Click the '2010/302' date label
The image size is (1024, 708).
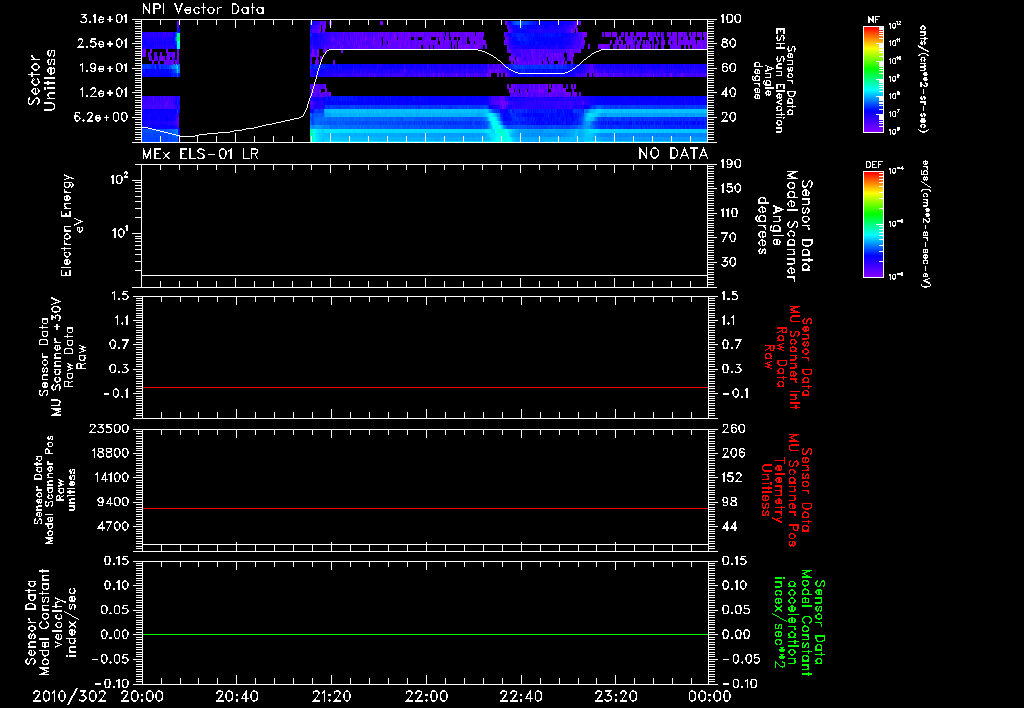(69, 697)
